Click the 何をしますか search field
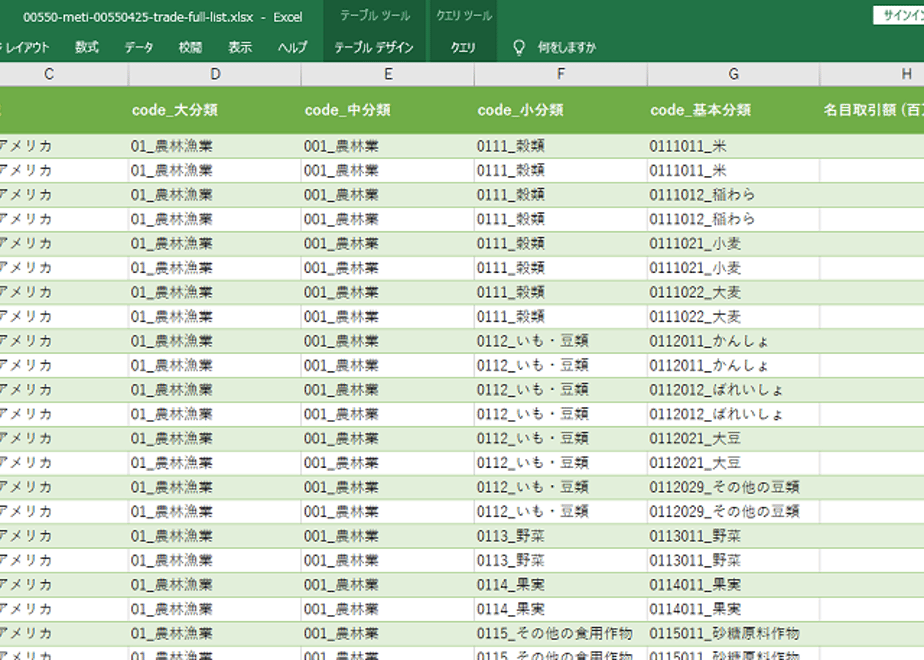Image resolution: width=924 pixels, height=660 pixels. [x=567, y=47]
